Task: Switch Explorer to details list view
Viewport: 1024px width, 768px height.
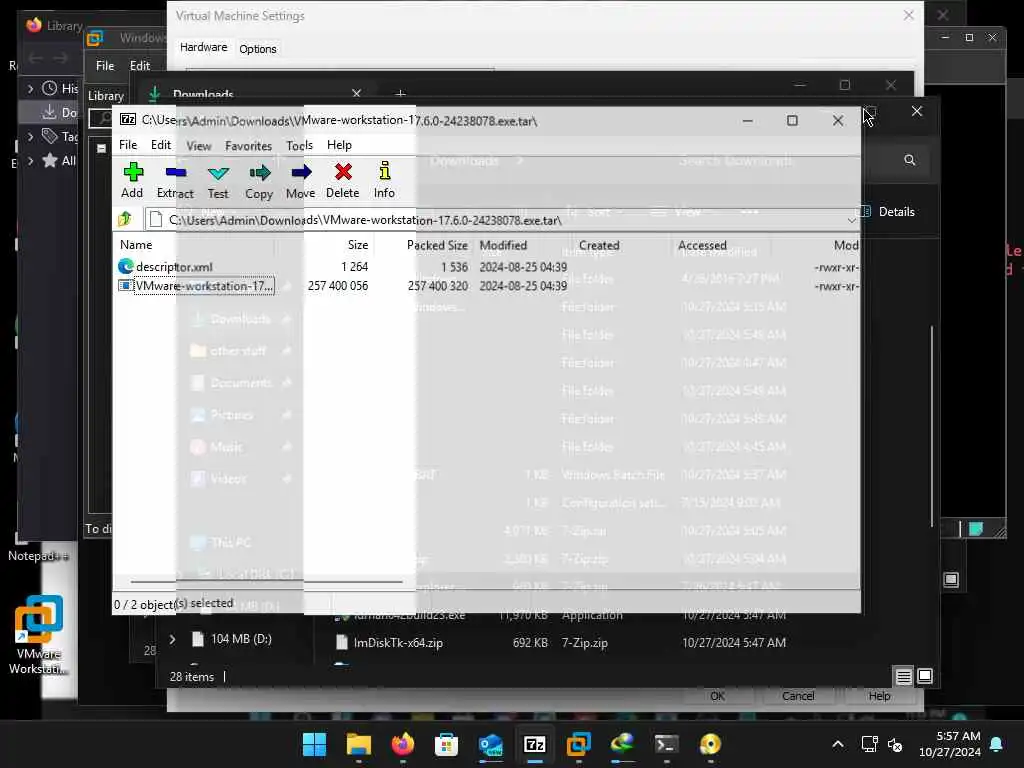Action: pos(903,677)
